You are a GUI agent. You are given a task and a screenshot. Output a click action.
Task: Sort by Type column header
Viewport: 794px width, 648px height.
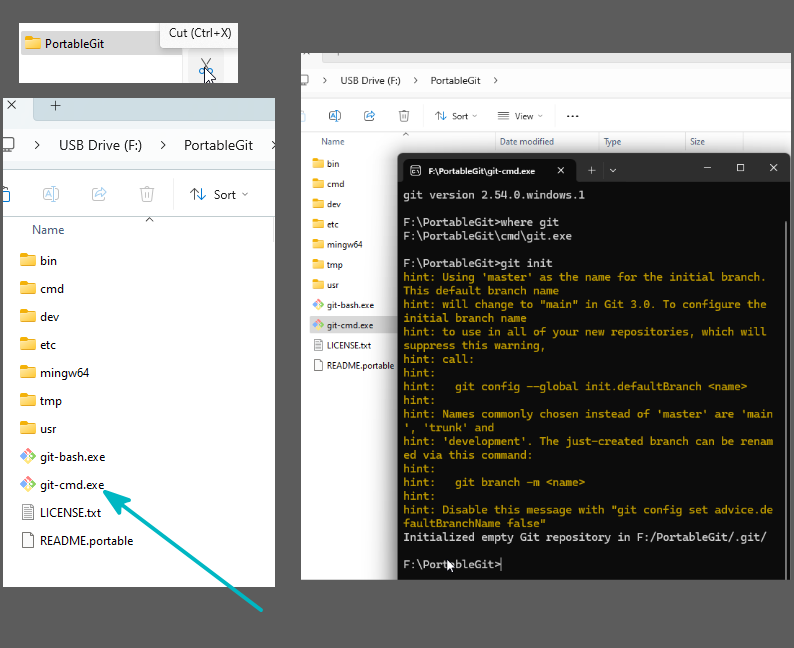(x=612, y=142)
